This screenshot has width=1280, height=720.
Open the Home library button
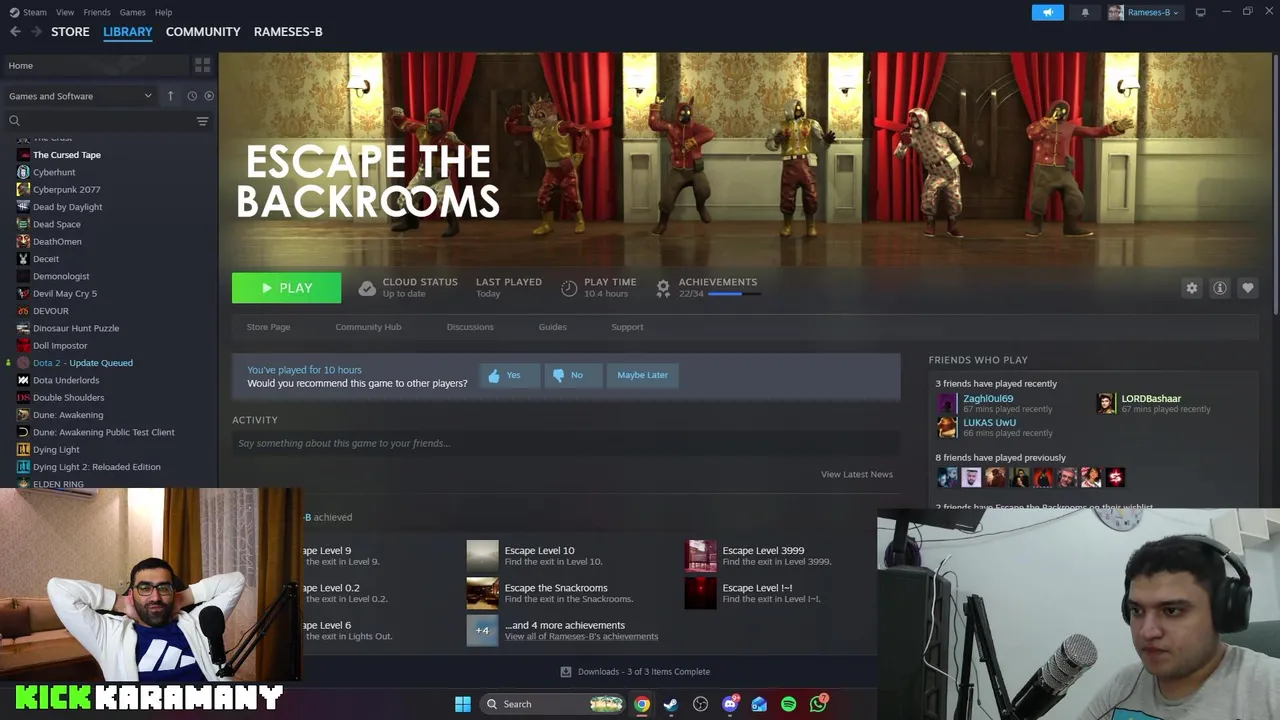pos(96,65)
